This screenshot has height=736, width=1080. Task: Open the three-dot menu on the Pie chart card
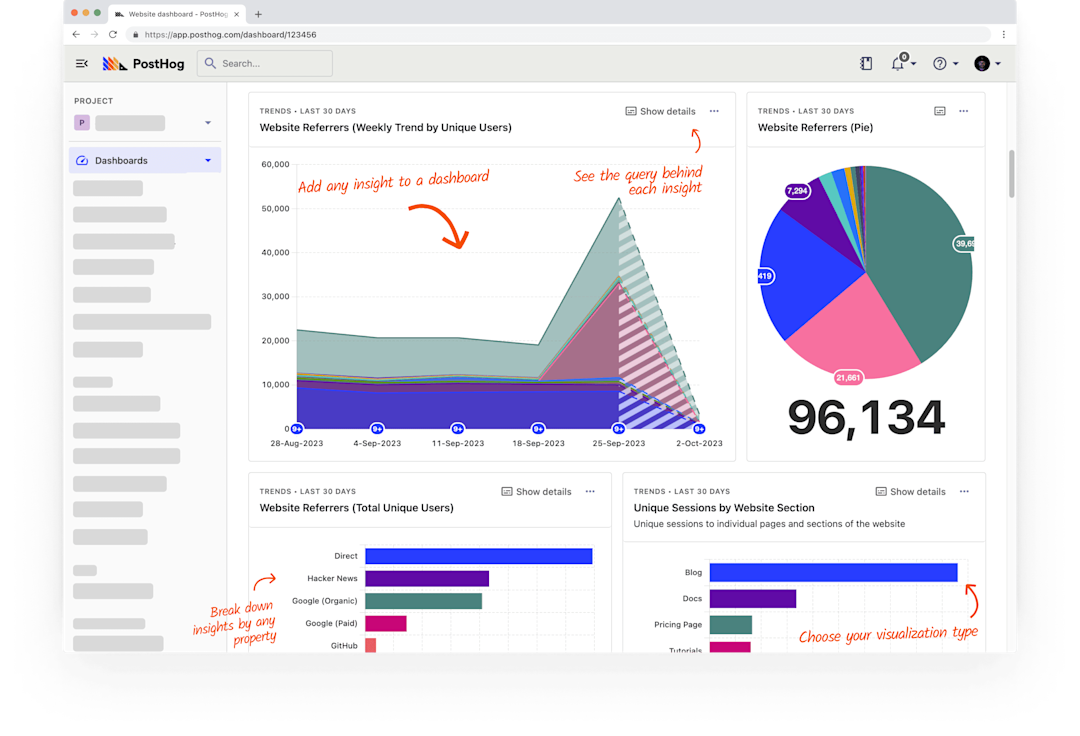(x=963, y=111)
